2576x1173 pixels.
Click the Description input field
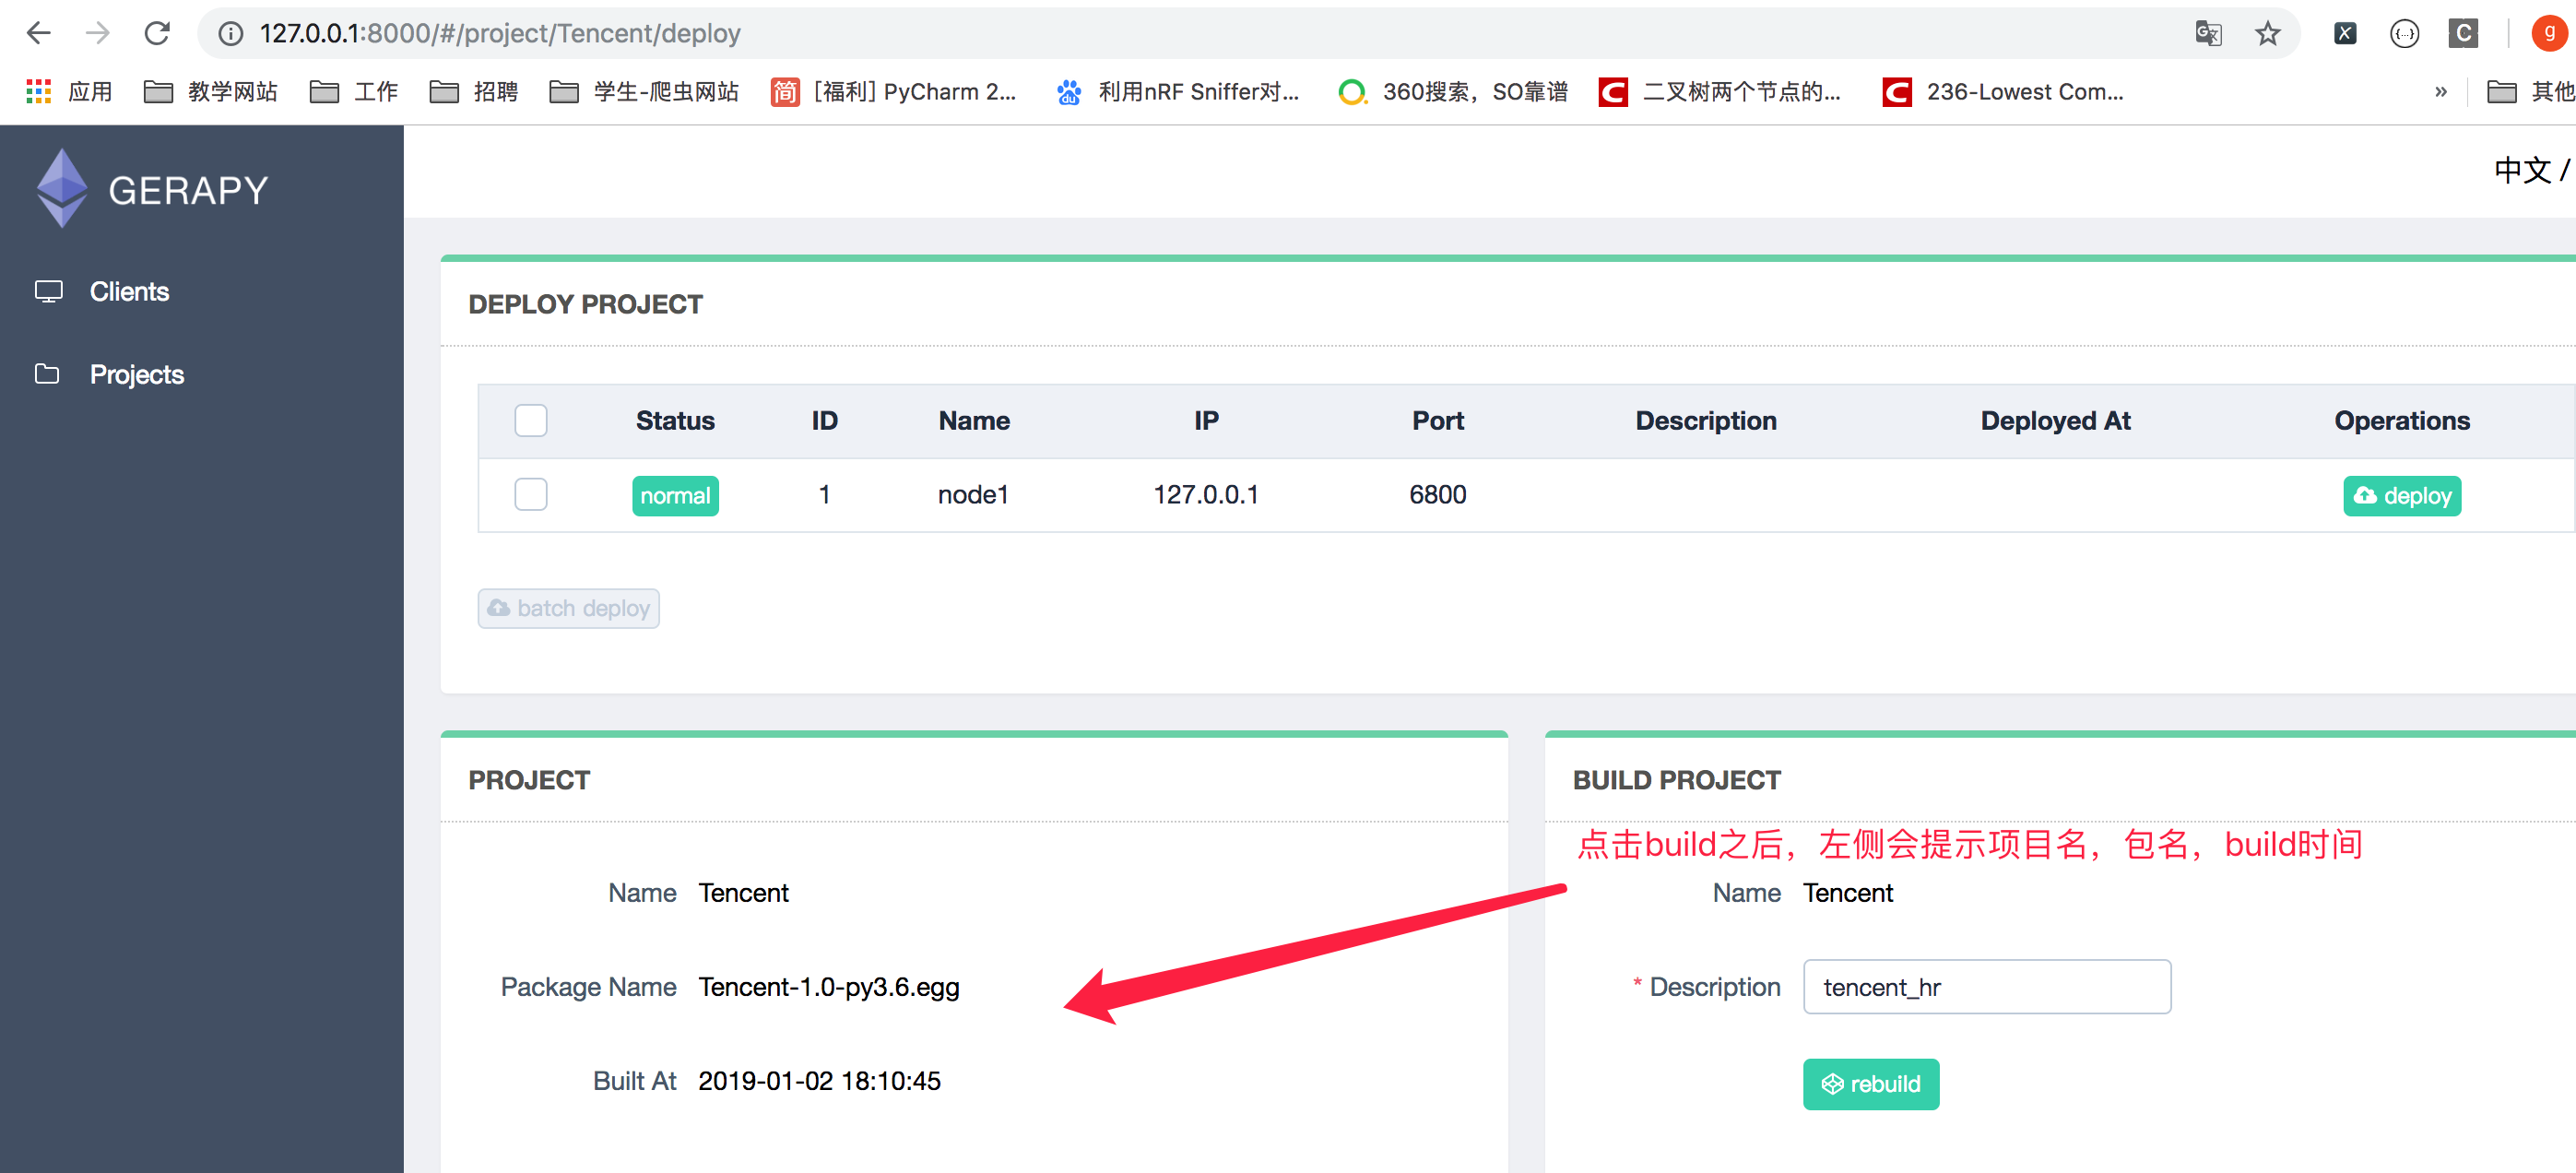pyautogui.click(x=1986, y=986)
